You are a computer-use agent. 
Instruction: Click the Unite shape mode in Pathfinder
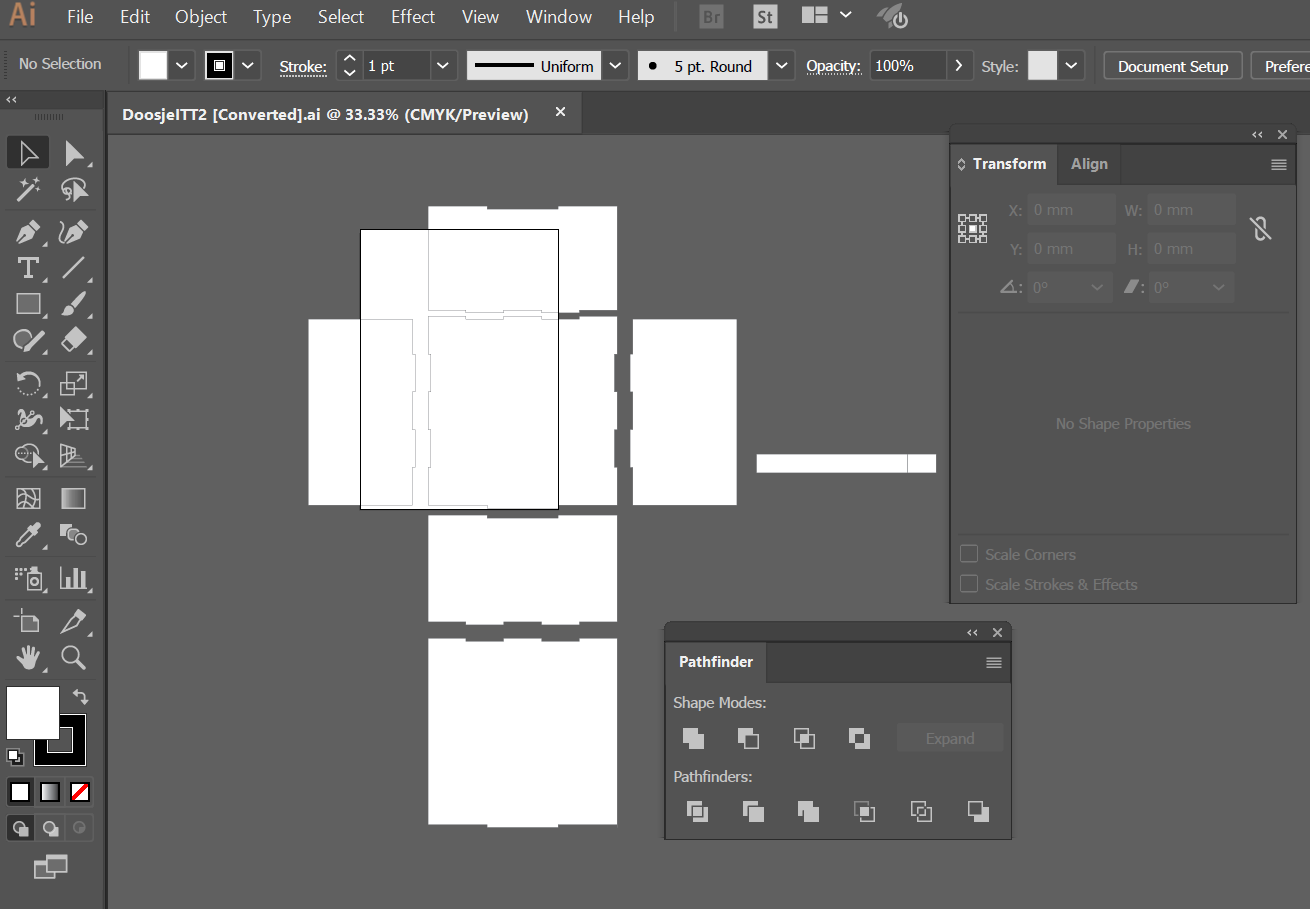click(x=693, y=738)
